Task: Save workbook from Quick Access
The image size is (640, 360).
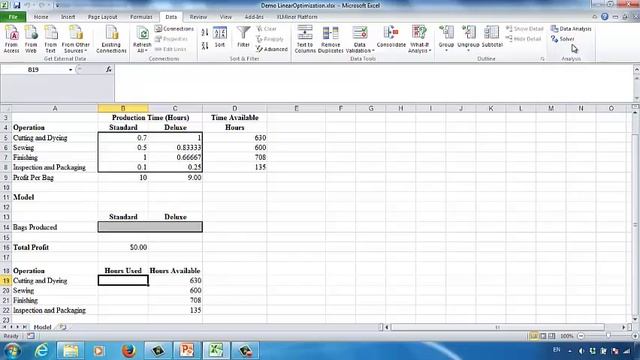Action: point(17,5)
